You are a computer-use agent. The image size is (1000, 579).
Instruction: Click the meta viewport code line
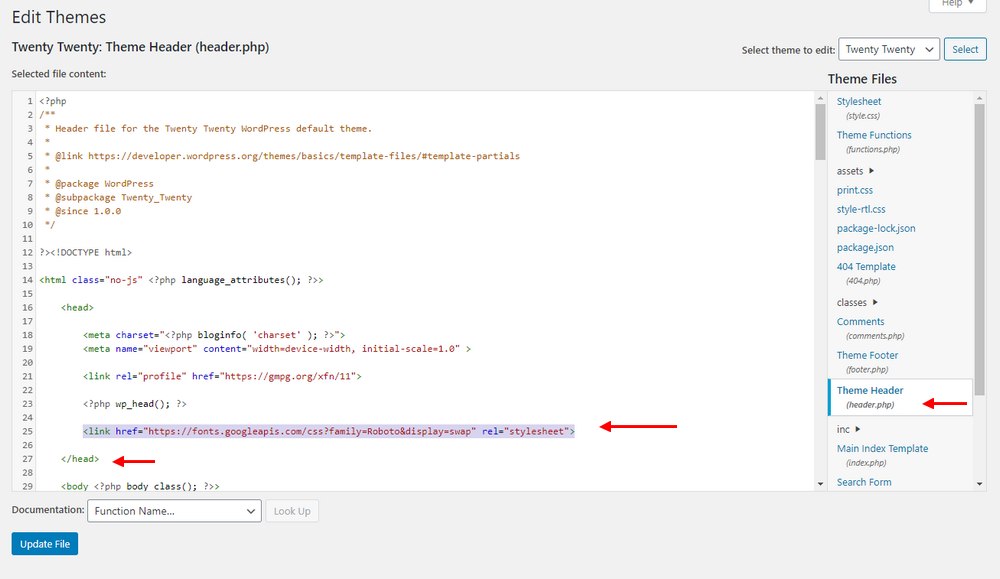tap(277, 349)
